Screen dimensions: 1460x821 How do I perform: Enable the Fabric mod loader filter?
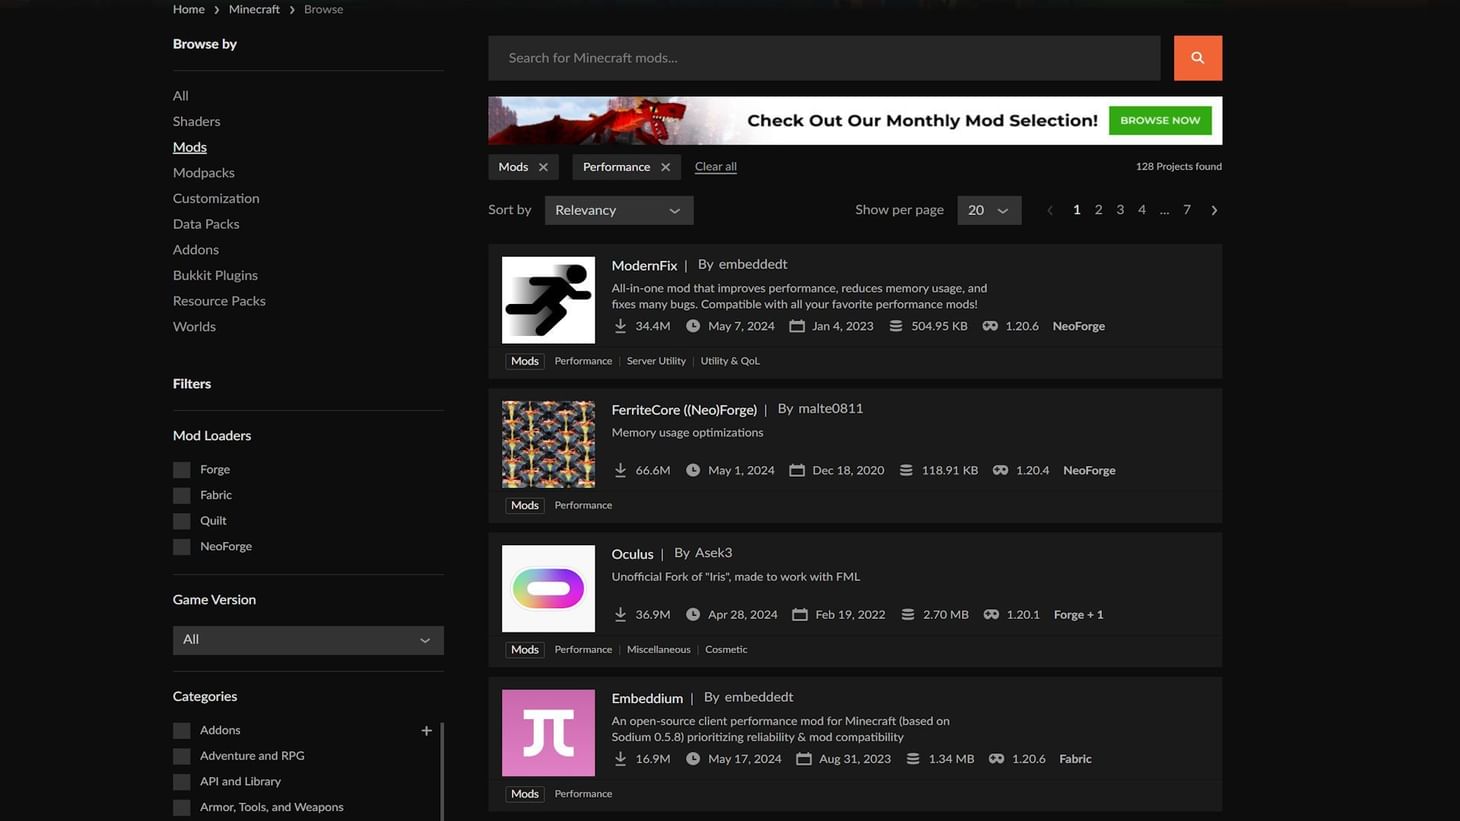(181, 495)
